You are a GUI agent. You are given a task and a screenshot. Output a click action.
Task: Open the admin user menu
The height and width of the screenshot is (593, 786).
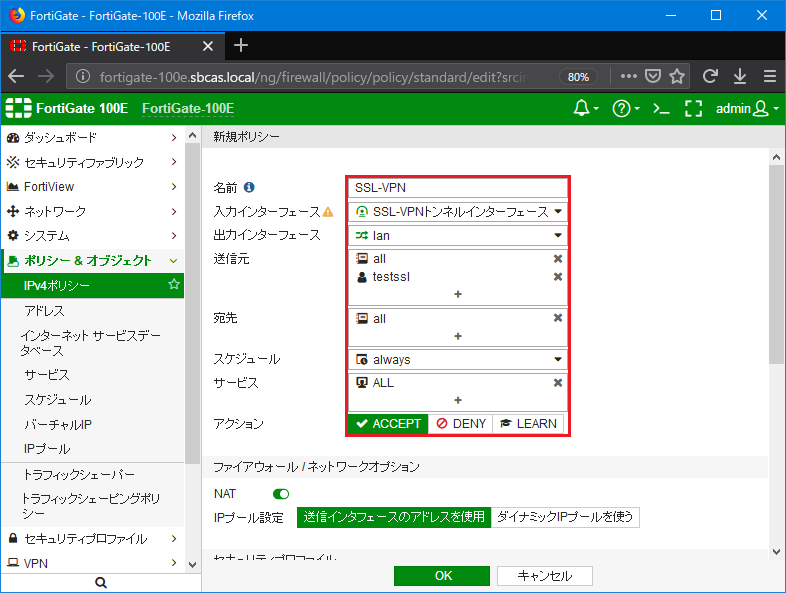tap(747, 108)
